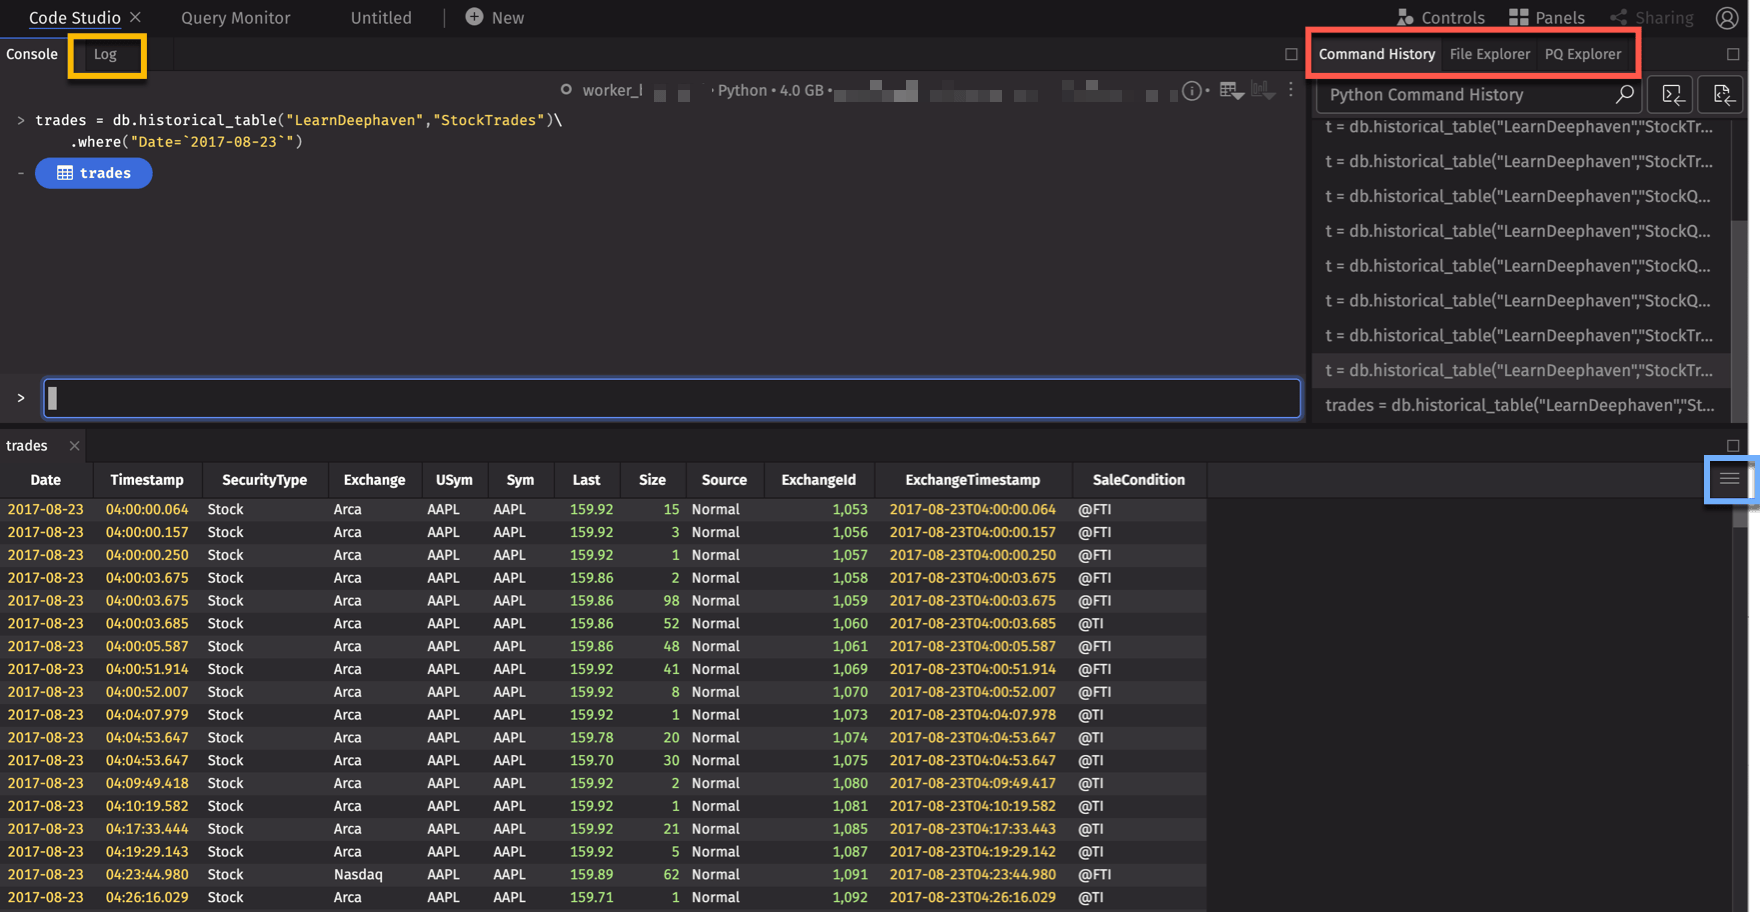Click the magnifier in command history search
This screenshot has height=912, width=1760.
coord(1624,95)
